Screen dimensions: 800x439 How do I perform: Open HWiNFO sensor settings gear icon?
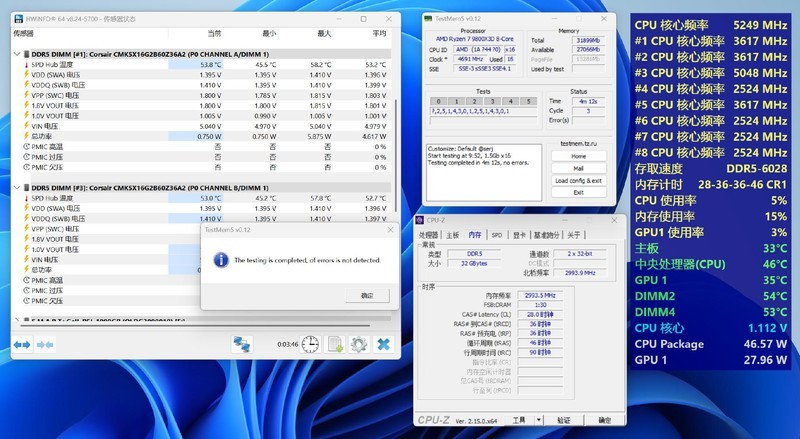coord(358,344)
